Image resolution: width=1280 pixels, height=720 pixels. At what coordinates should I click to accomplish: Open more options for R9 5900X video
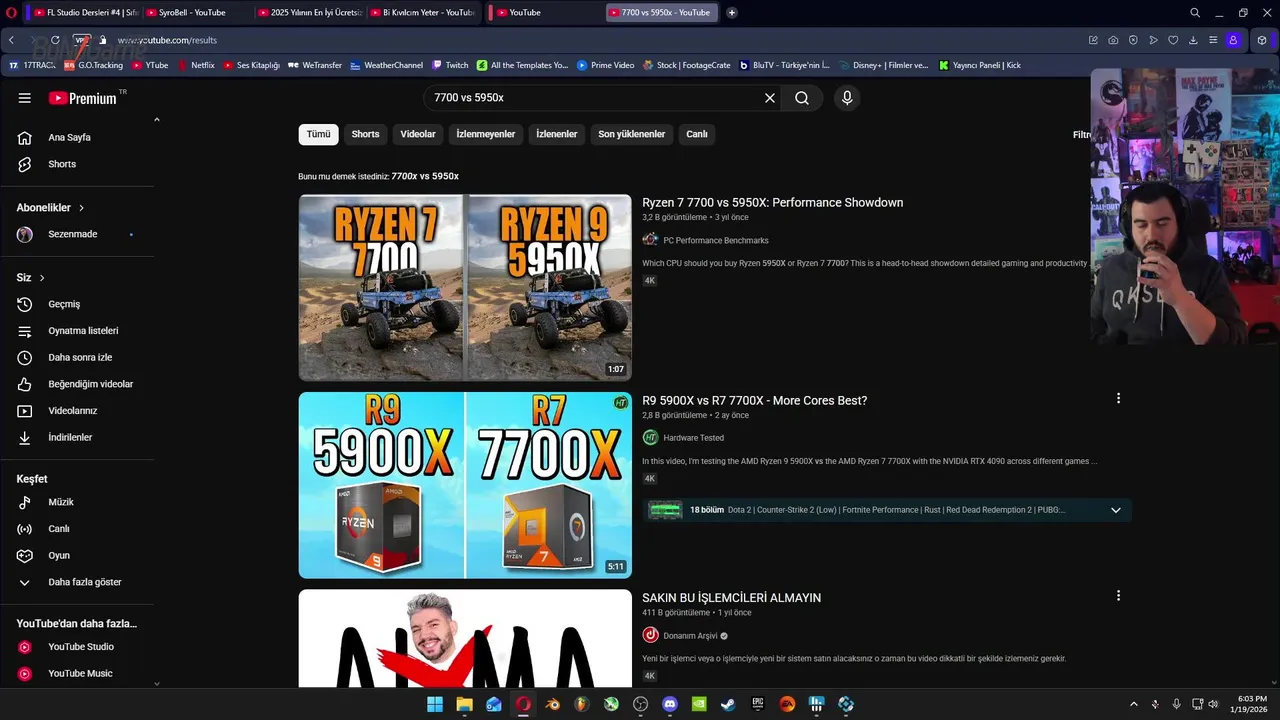coord(1118,398)
